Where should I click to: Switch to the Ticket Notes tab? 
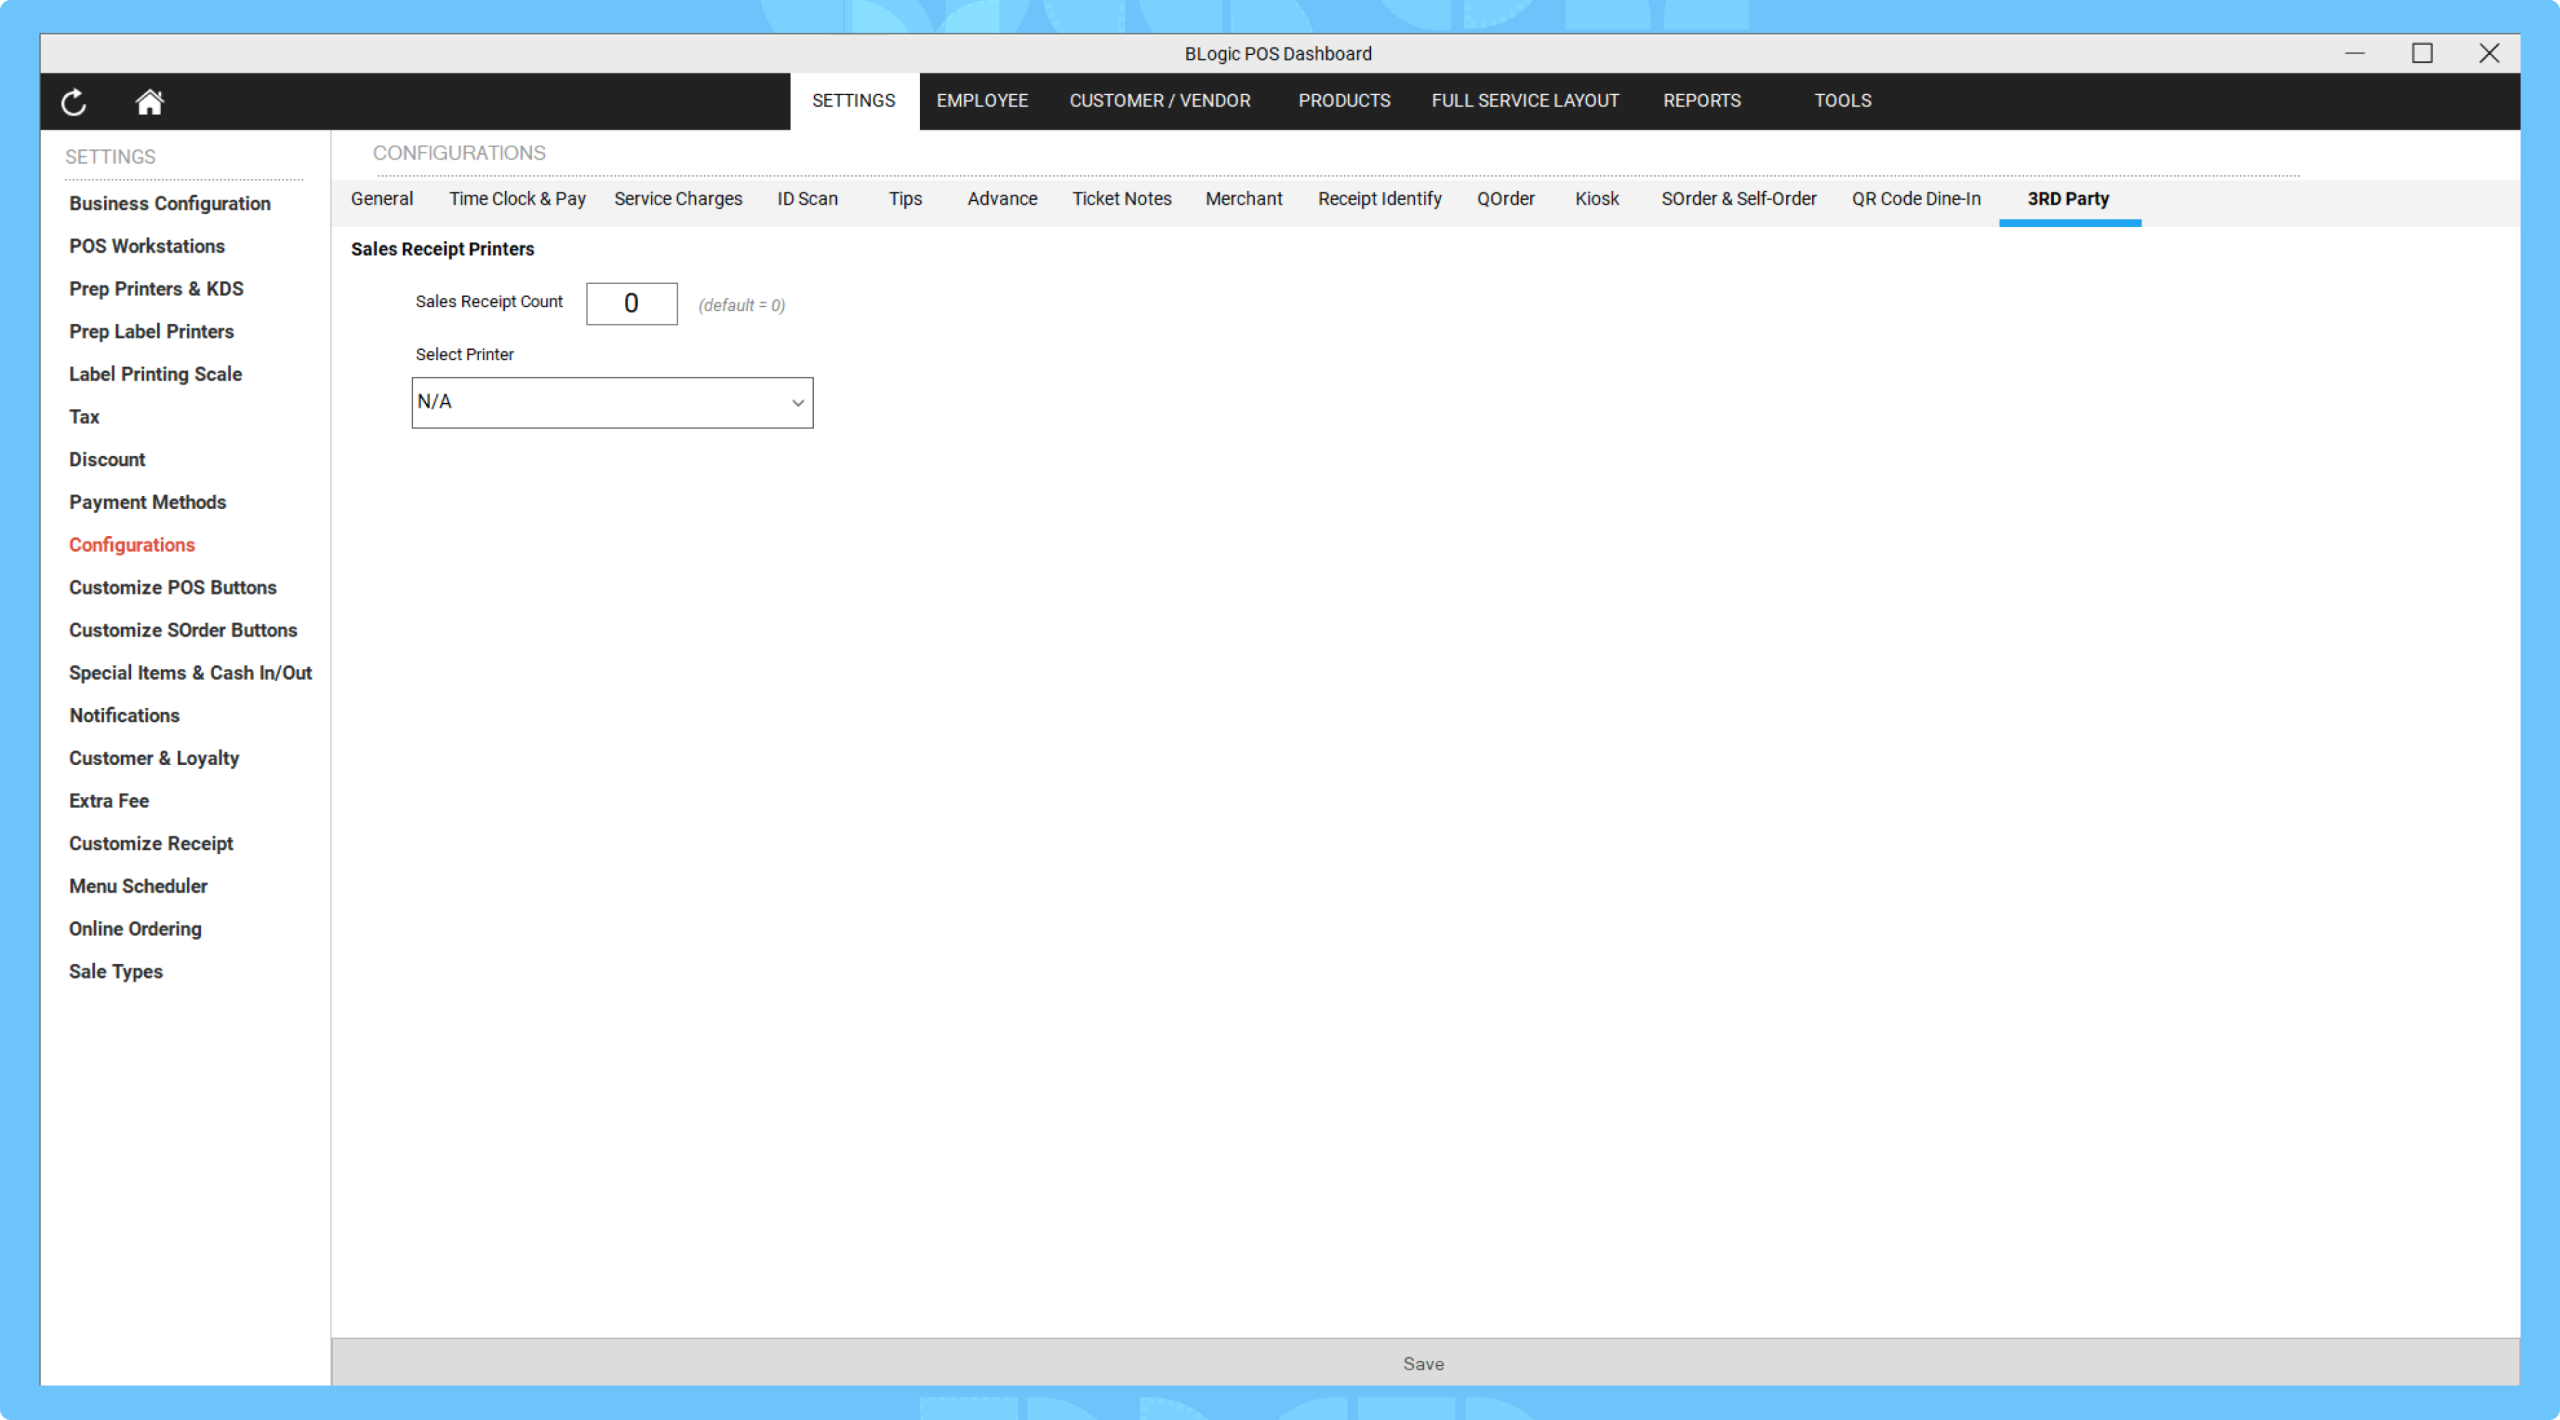[x=1121, y=199]
